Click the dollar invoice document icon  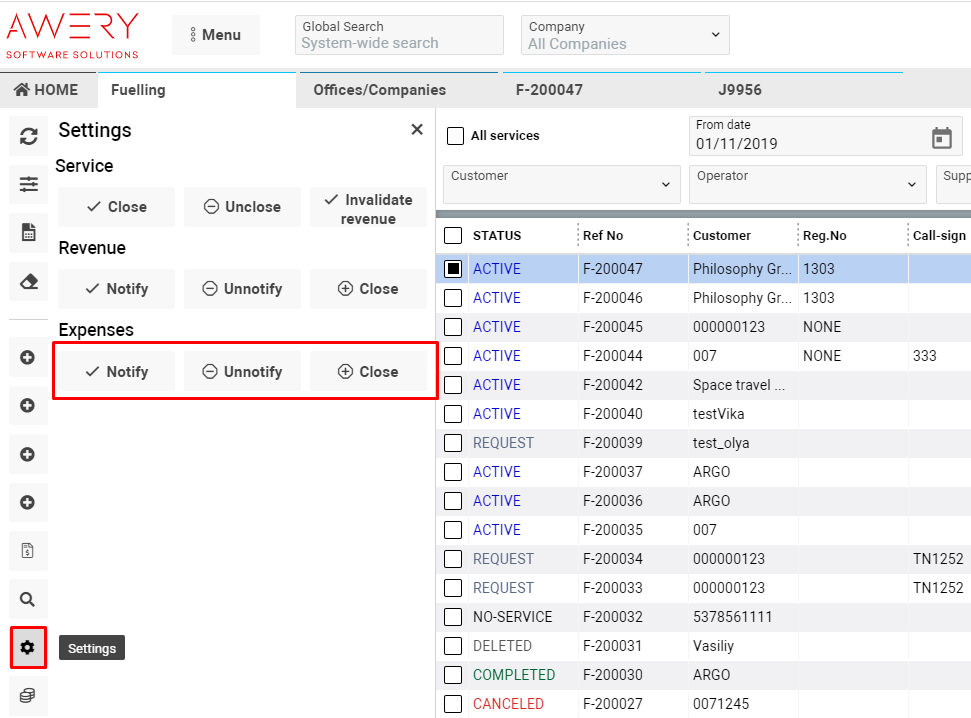pyautogui.click(x=28, y=551)
